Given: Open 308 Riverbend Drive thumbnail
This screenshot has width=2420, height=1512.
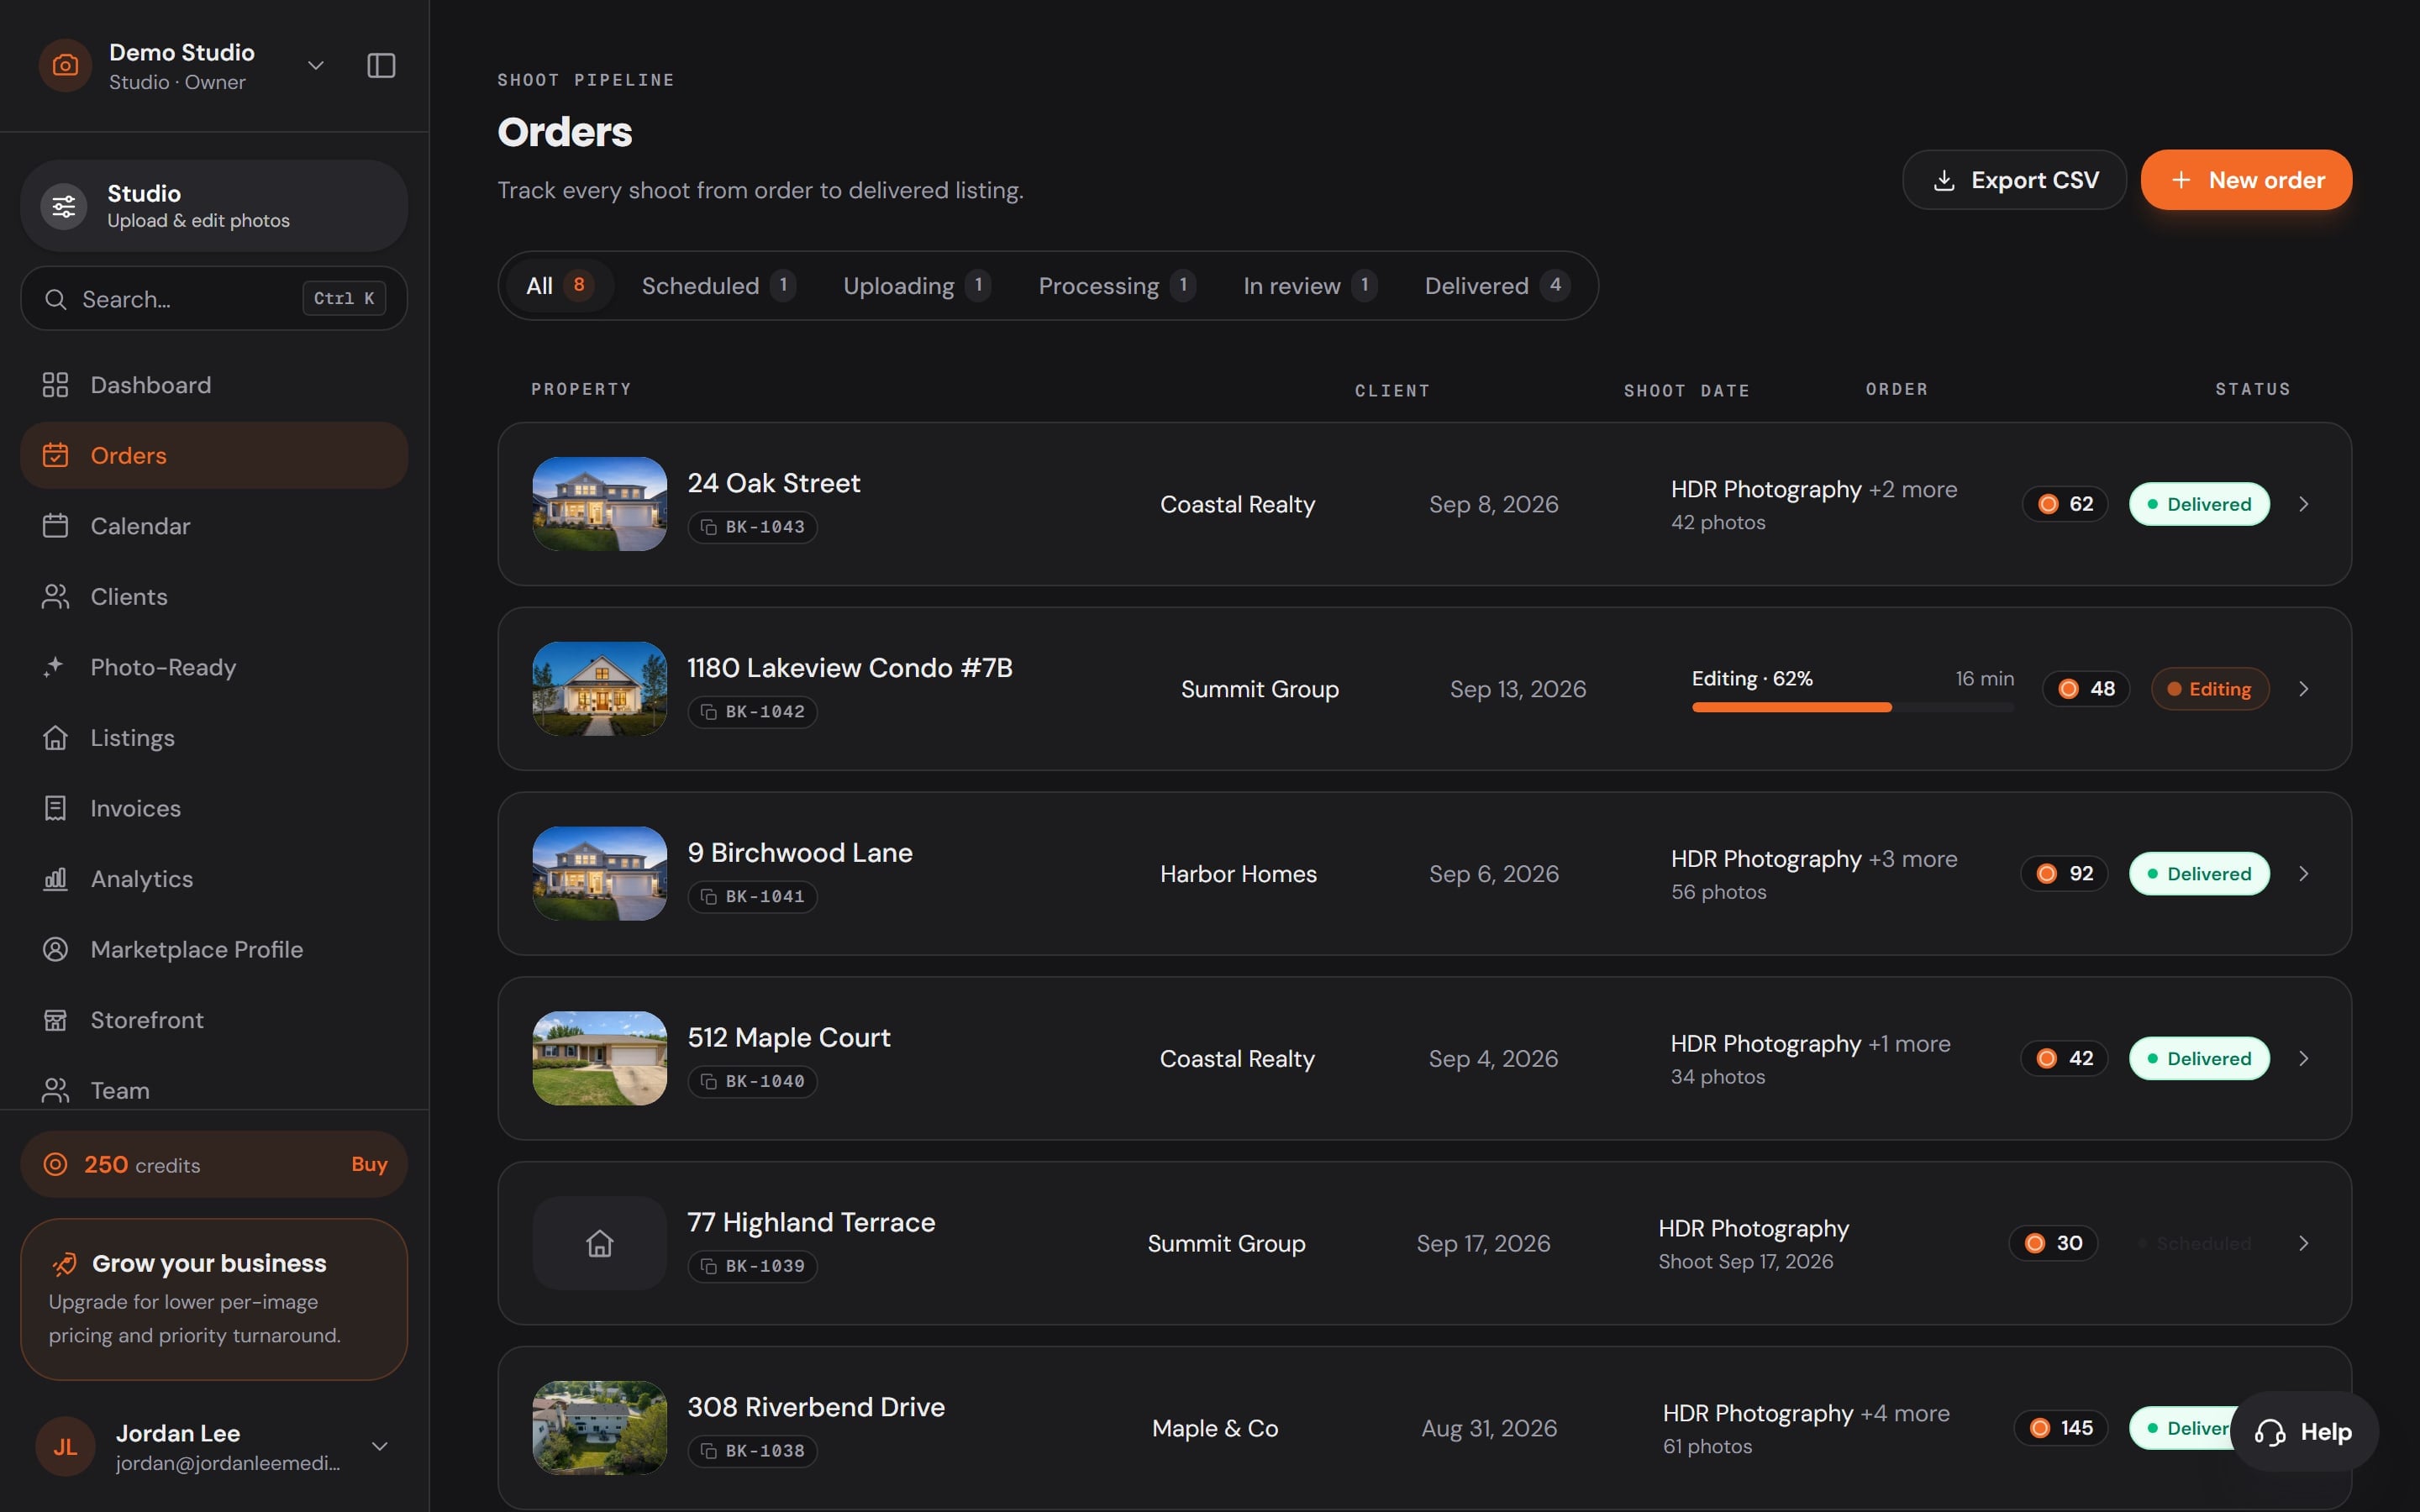Looking at the screenshot, I should [600, 1428].
